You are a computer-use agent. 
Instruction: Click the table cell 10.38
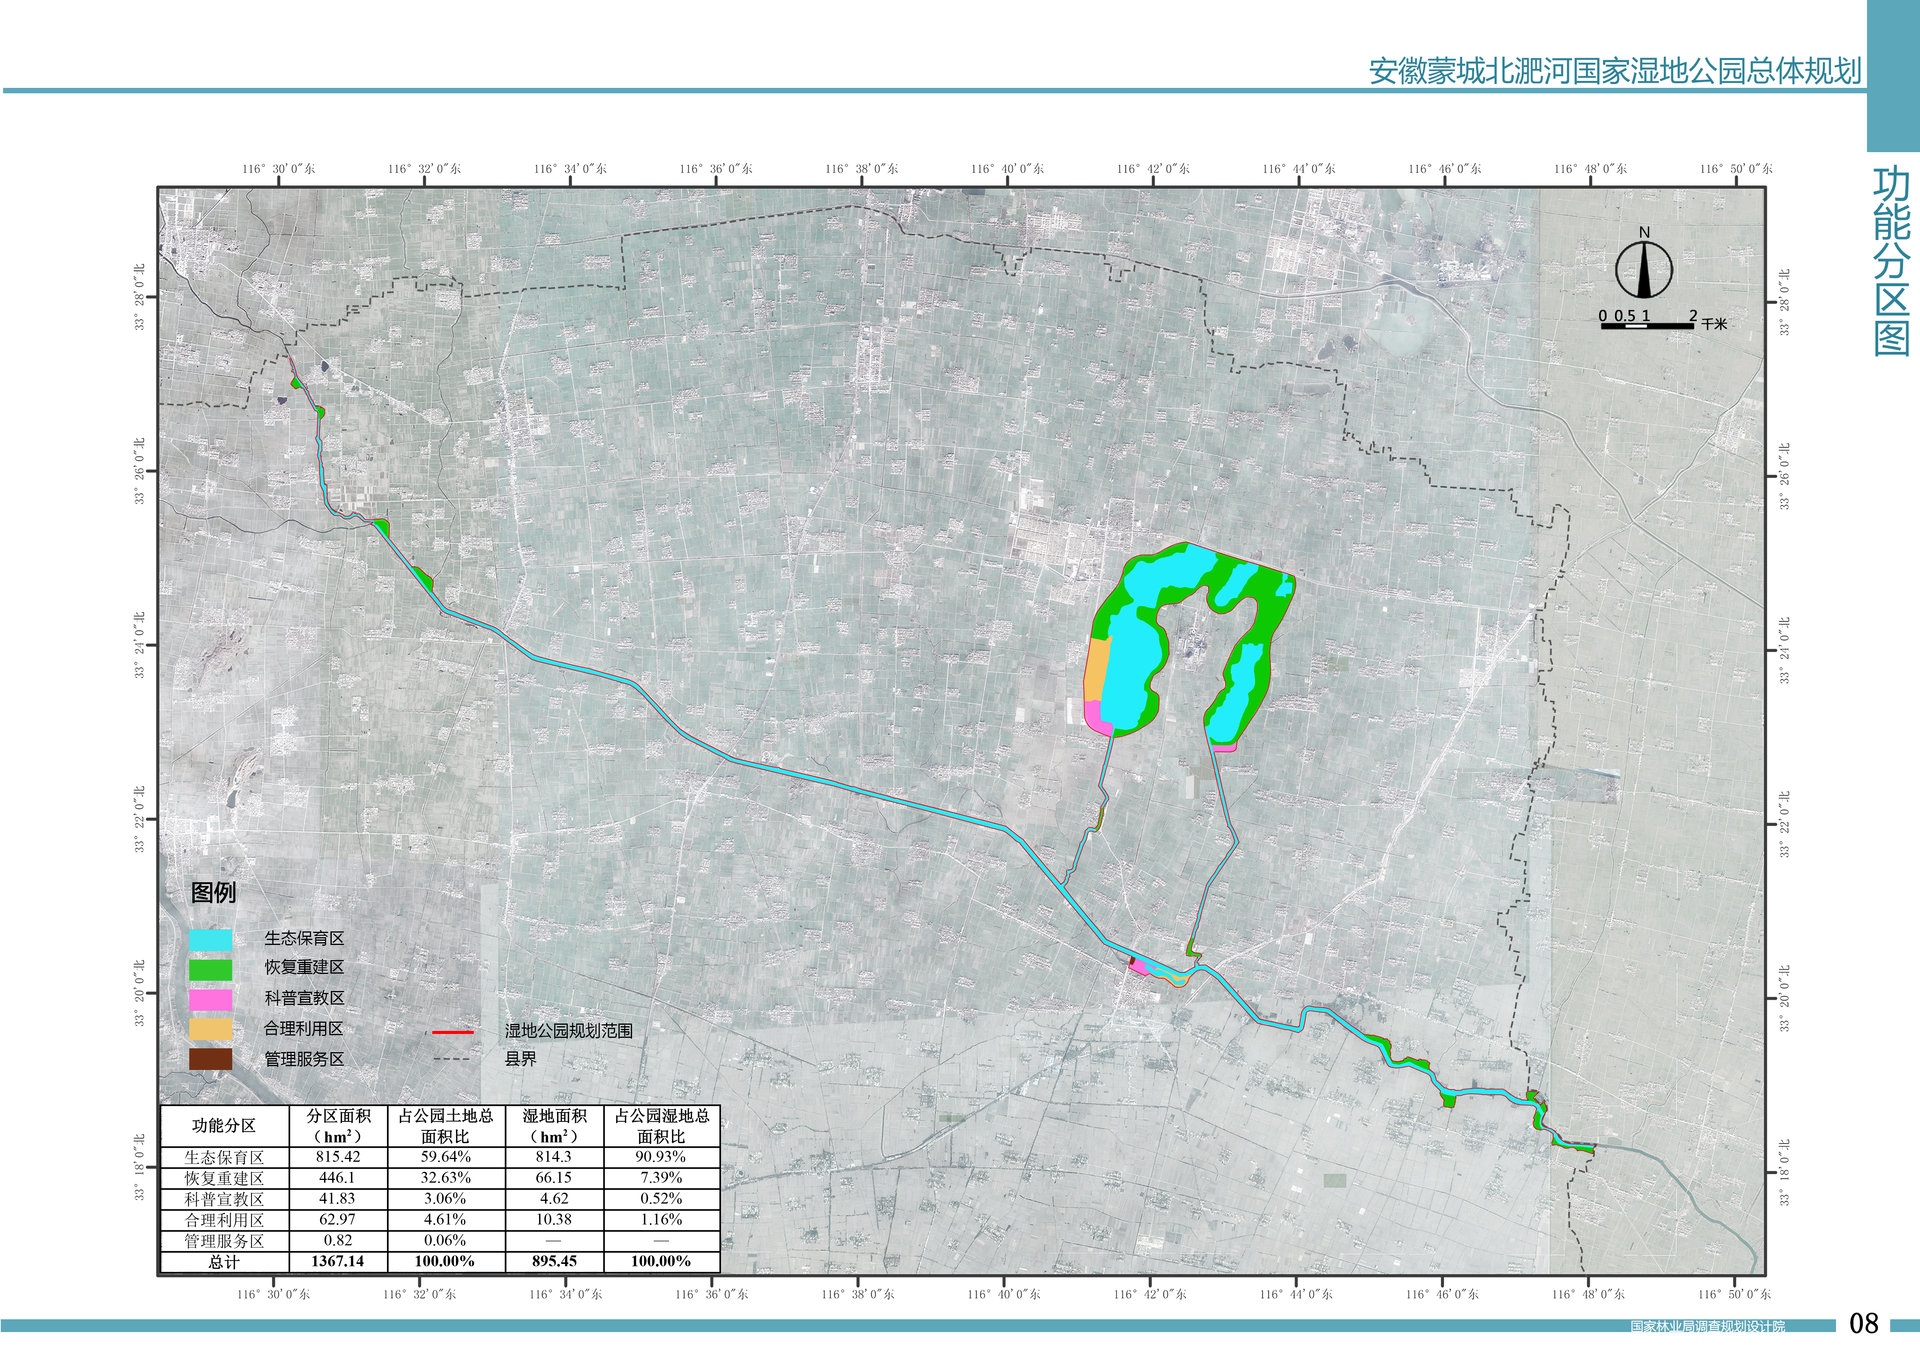[554, 1220]
